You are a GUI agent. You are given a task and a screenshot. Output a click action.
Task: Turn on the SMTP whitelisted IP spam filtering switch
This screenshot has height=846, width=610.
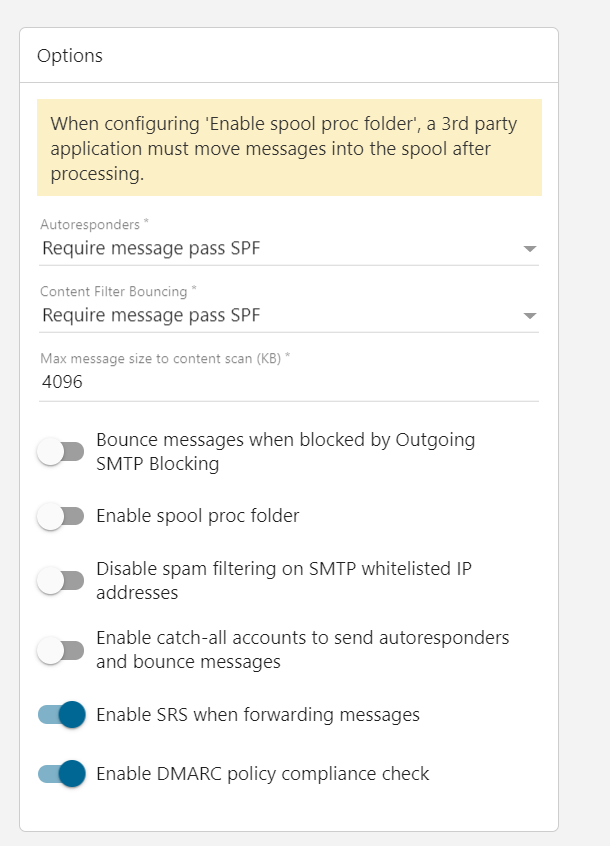[60, 580]
